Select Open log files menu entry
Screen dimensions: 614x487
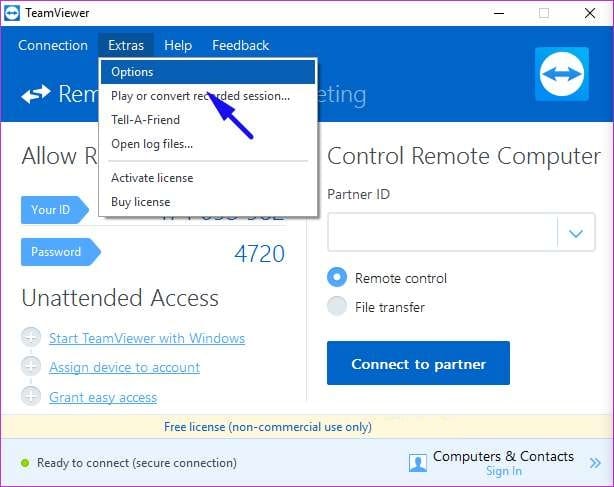click(208, 144)
